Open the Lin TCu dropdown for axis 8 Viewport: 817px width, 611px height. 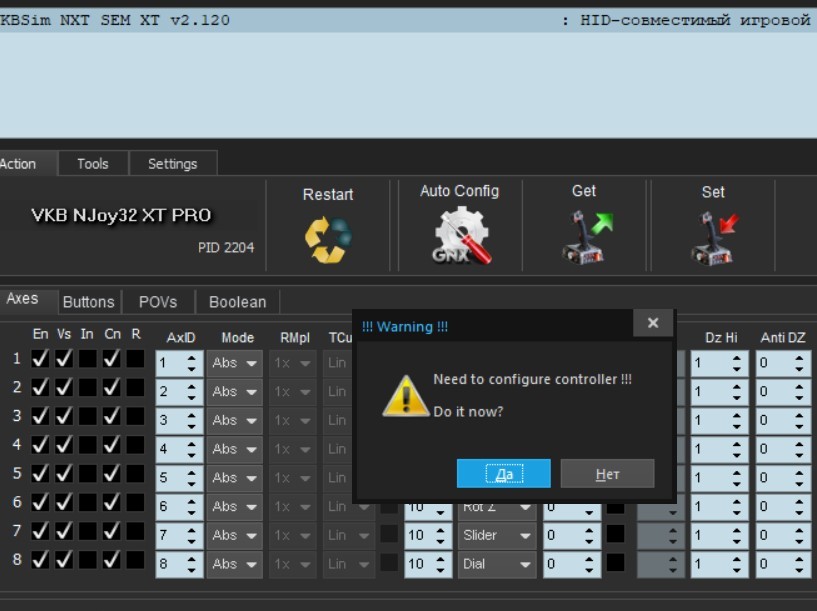pyautogui.click(x=349, y=564)
